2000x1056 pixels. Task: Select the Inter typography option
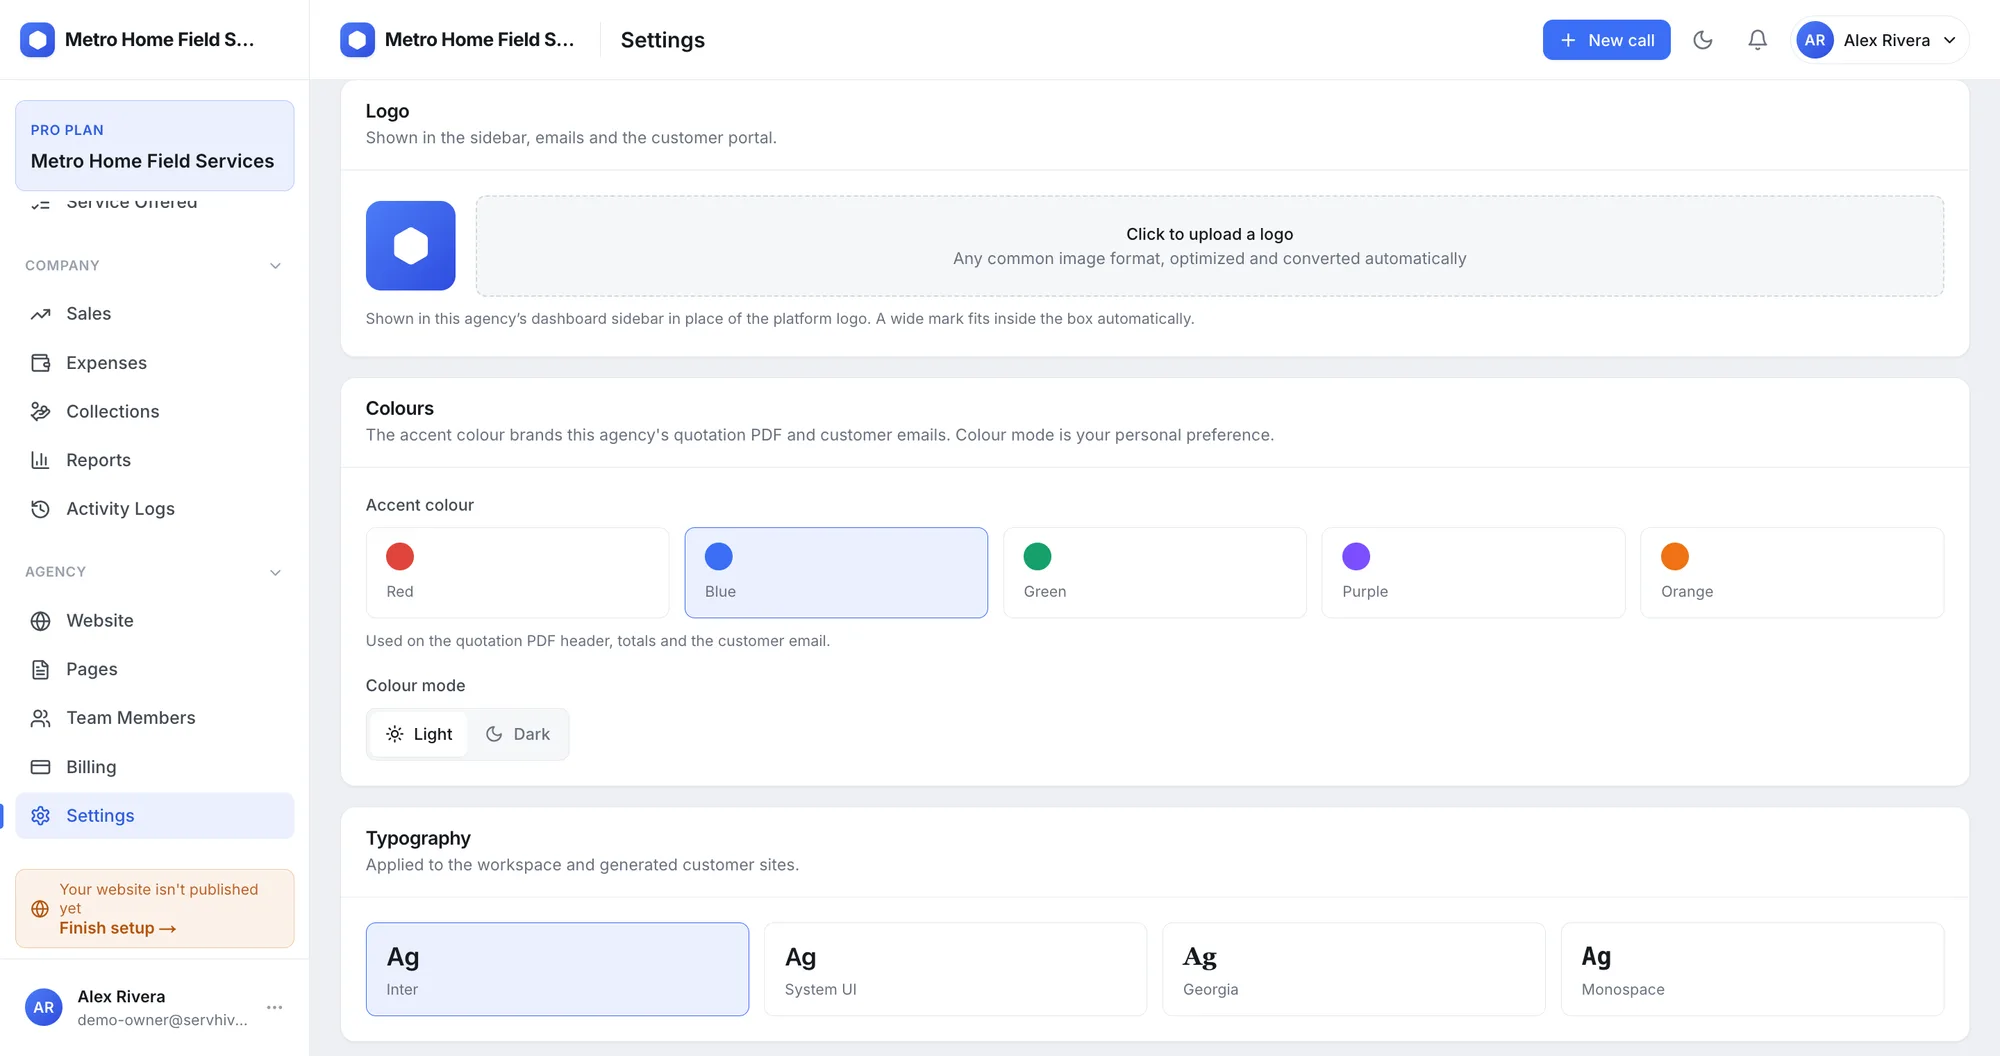coord(557,969)
